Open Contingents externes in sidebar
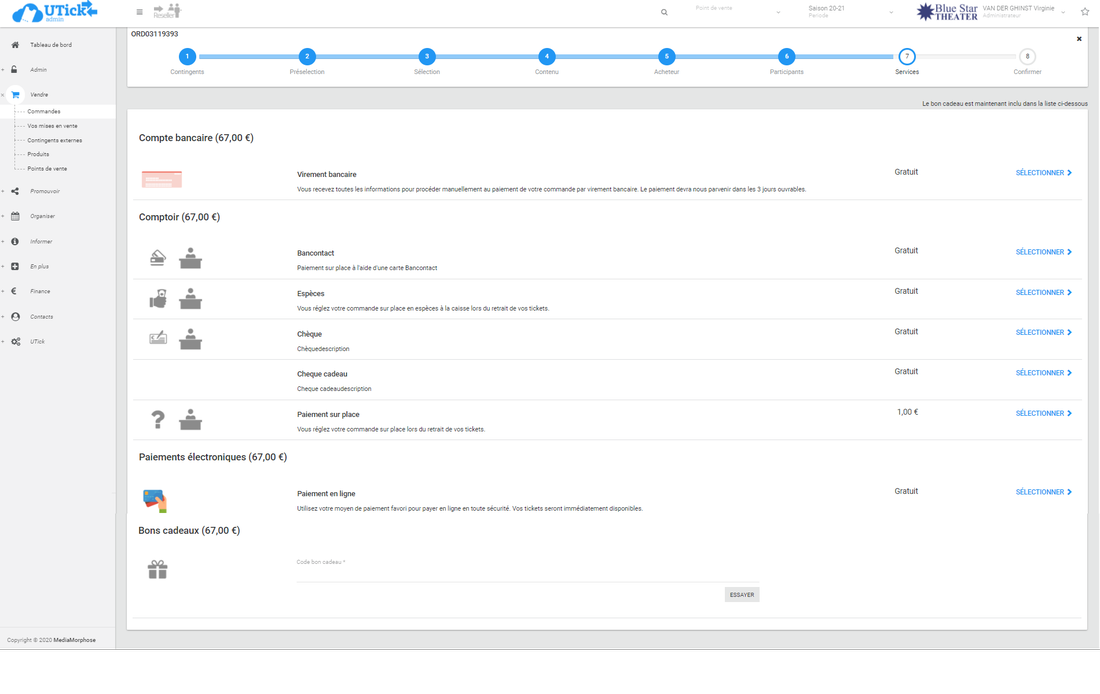This screenshot has width=1100, height=694. click(x=54, y=140)
